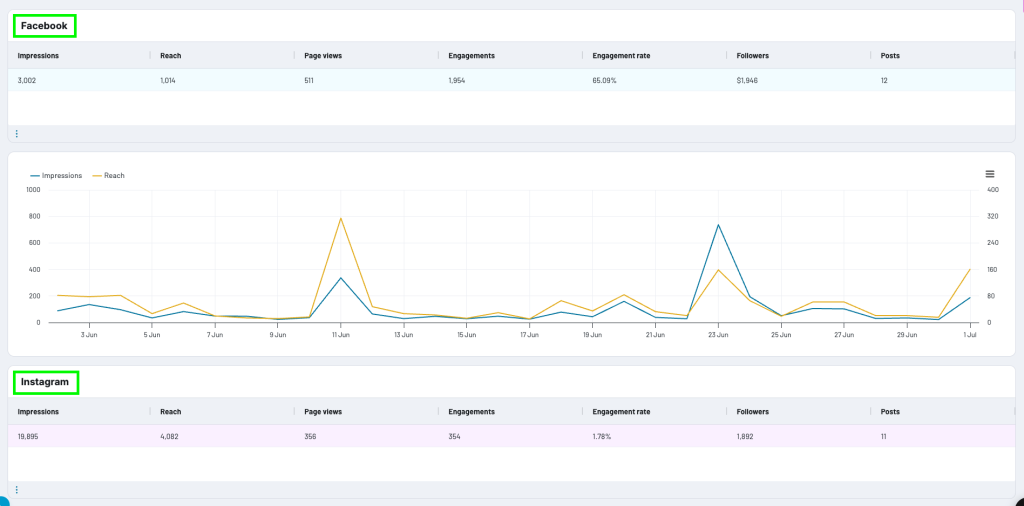Sort Facebook table by Engagement rate column
Image resolution: width=1024 pixels, height=506 pixels.
click(621, 56)
